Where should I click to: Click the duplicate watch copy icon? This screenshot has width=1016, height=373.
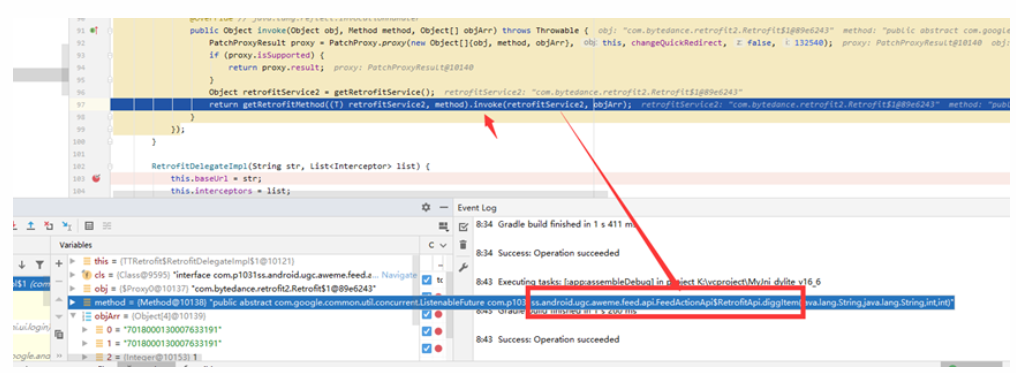(x=58, y=334)
